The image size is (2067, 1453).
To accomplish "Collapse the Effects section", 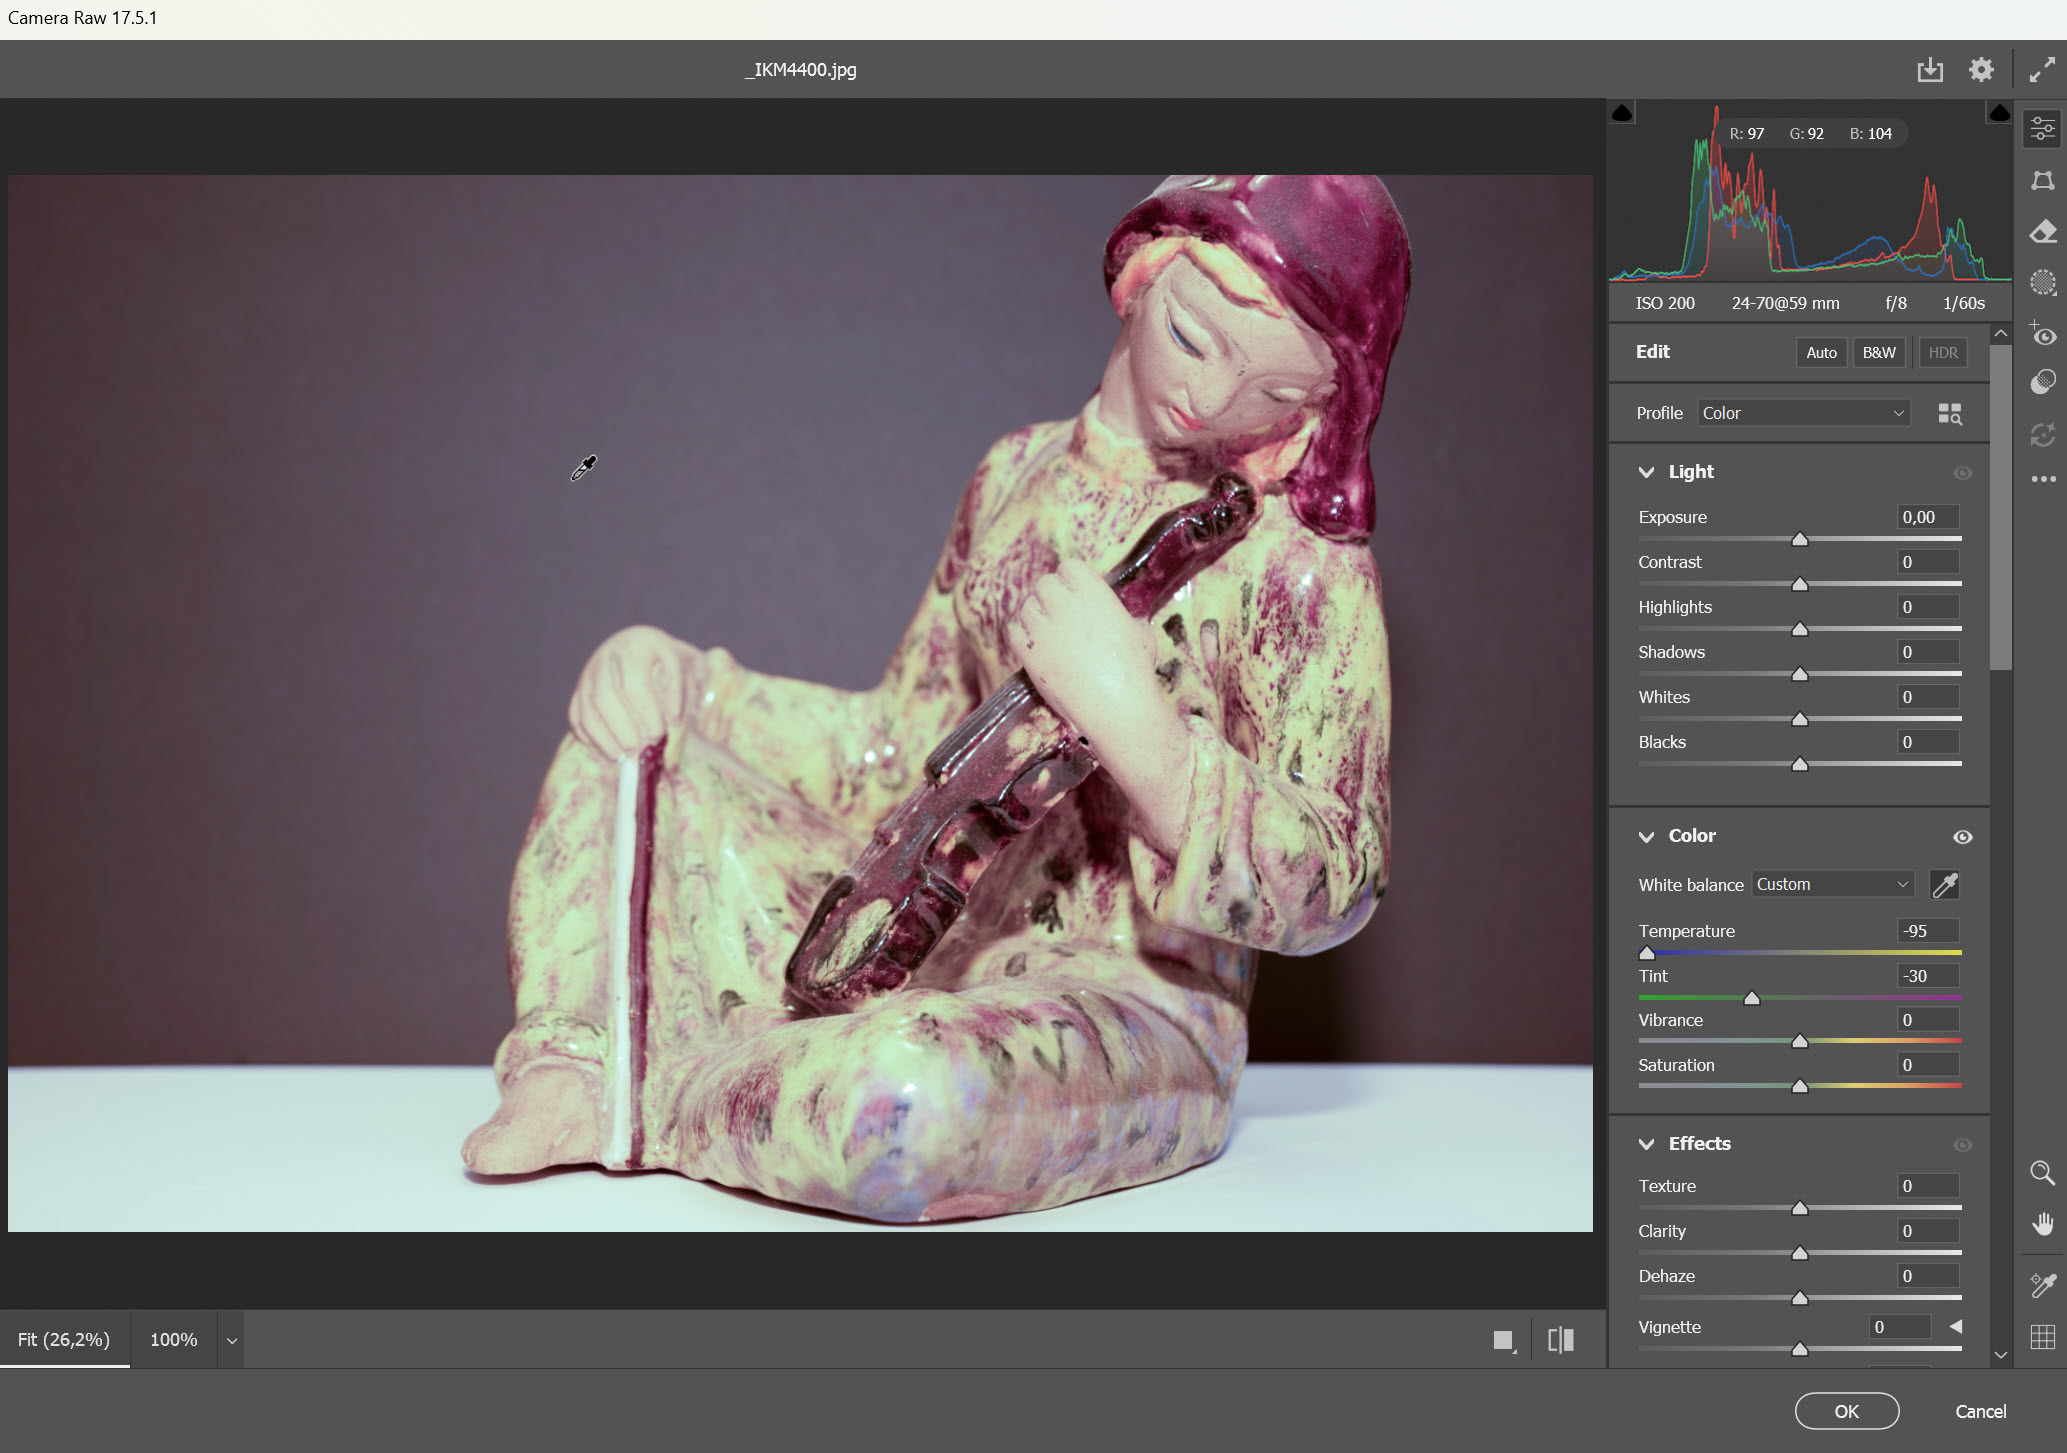I will click(1646, 1144).
